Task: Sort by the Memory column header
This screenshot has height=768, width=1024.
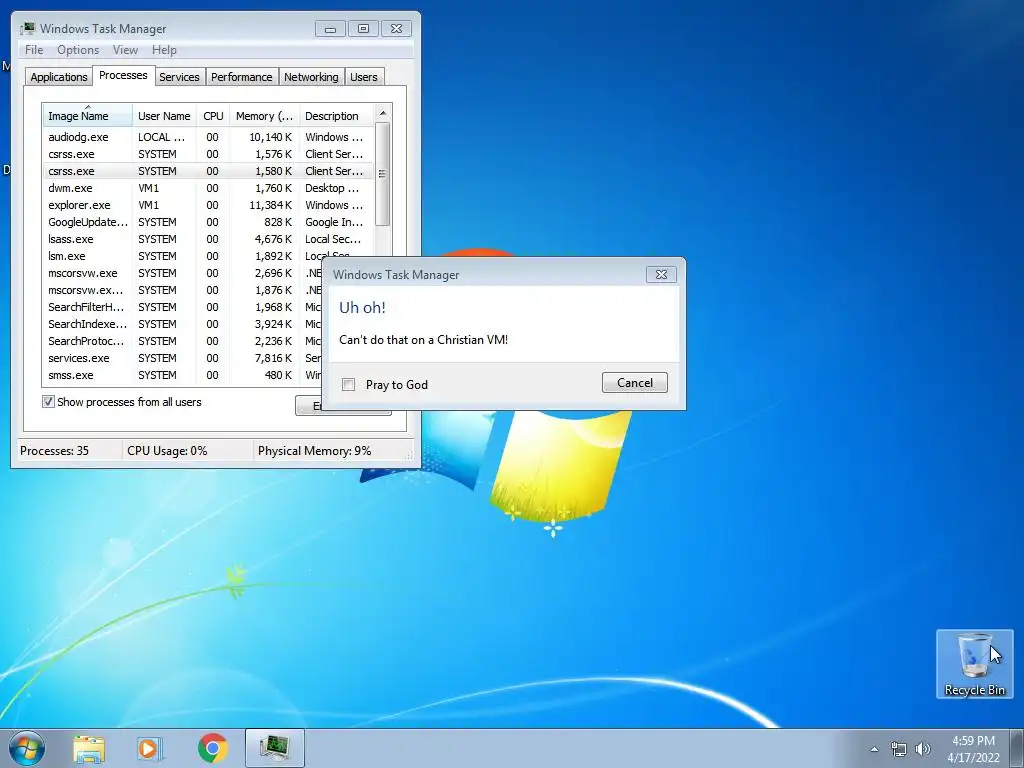Action: 264,116
